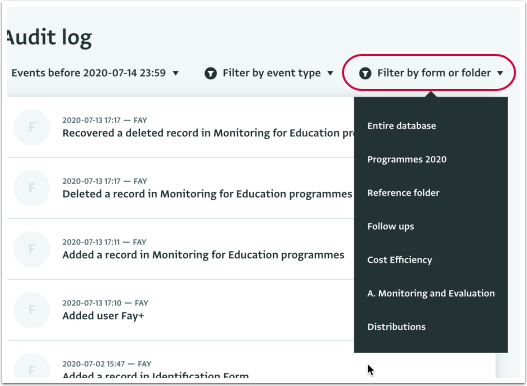Choose Distributions from the filter menu
Image resolution: width=527 pixels, height=386 pixels.
click(x=396, y=327)
